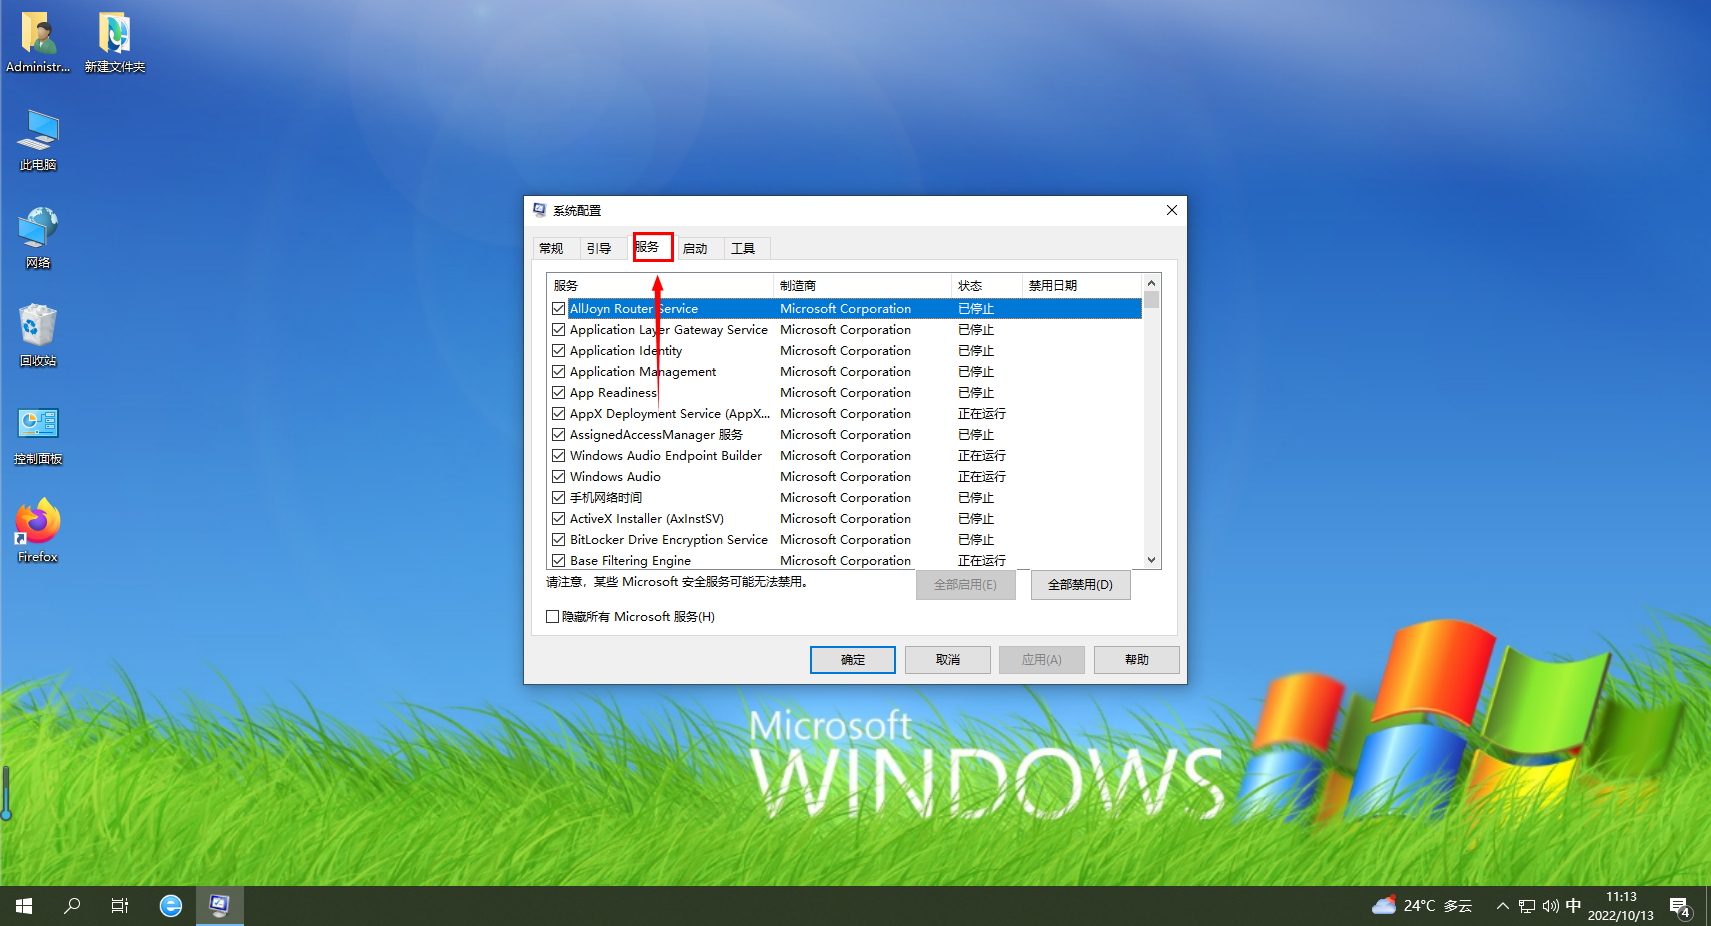Uncheck ActiveX Installer (AxInstSV) checkbox
Screen dimensions: 1711x926
[559, 519]
